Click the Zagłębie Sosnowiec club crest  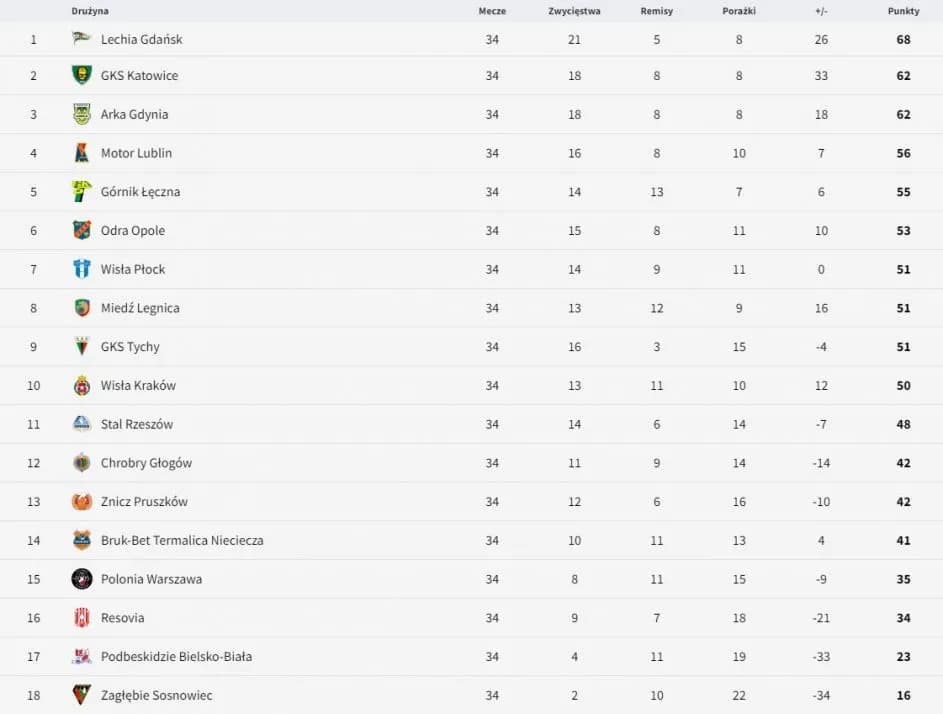[x=82, y=695]
